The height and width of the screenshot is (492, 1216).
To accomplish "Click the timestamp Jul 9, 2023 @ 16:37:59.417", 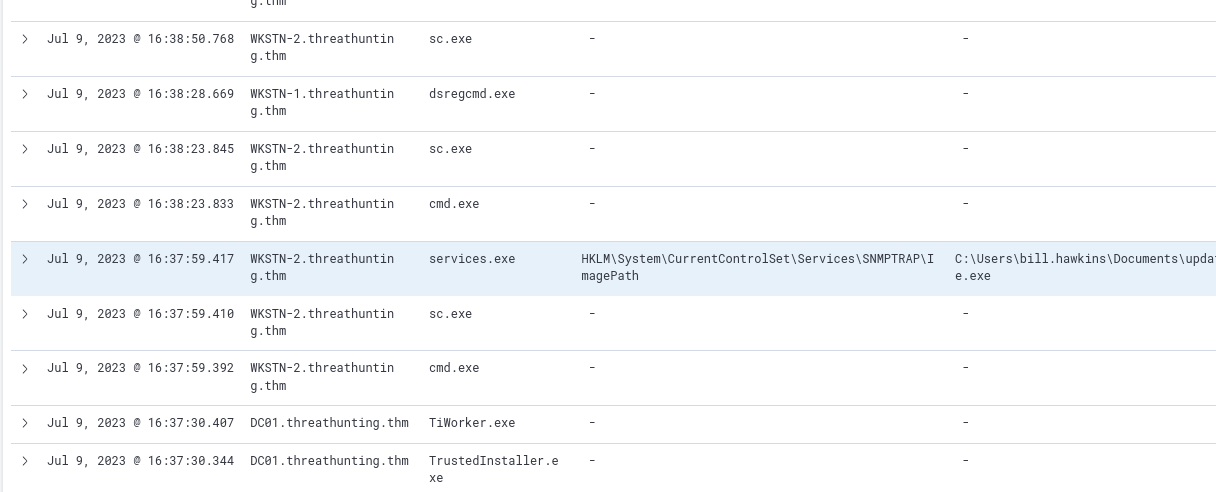I will (x=140, y=259).
